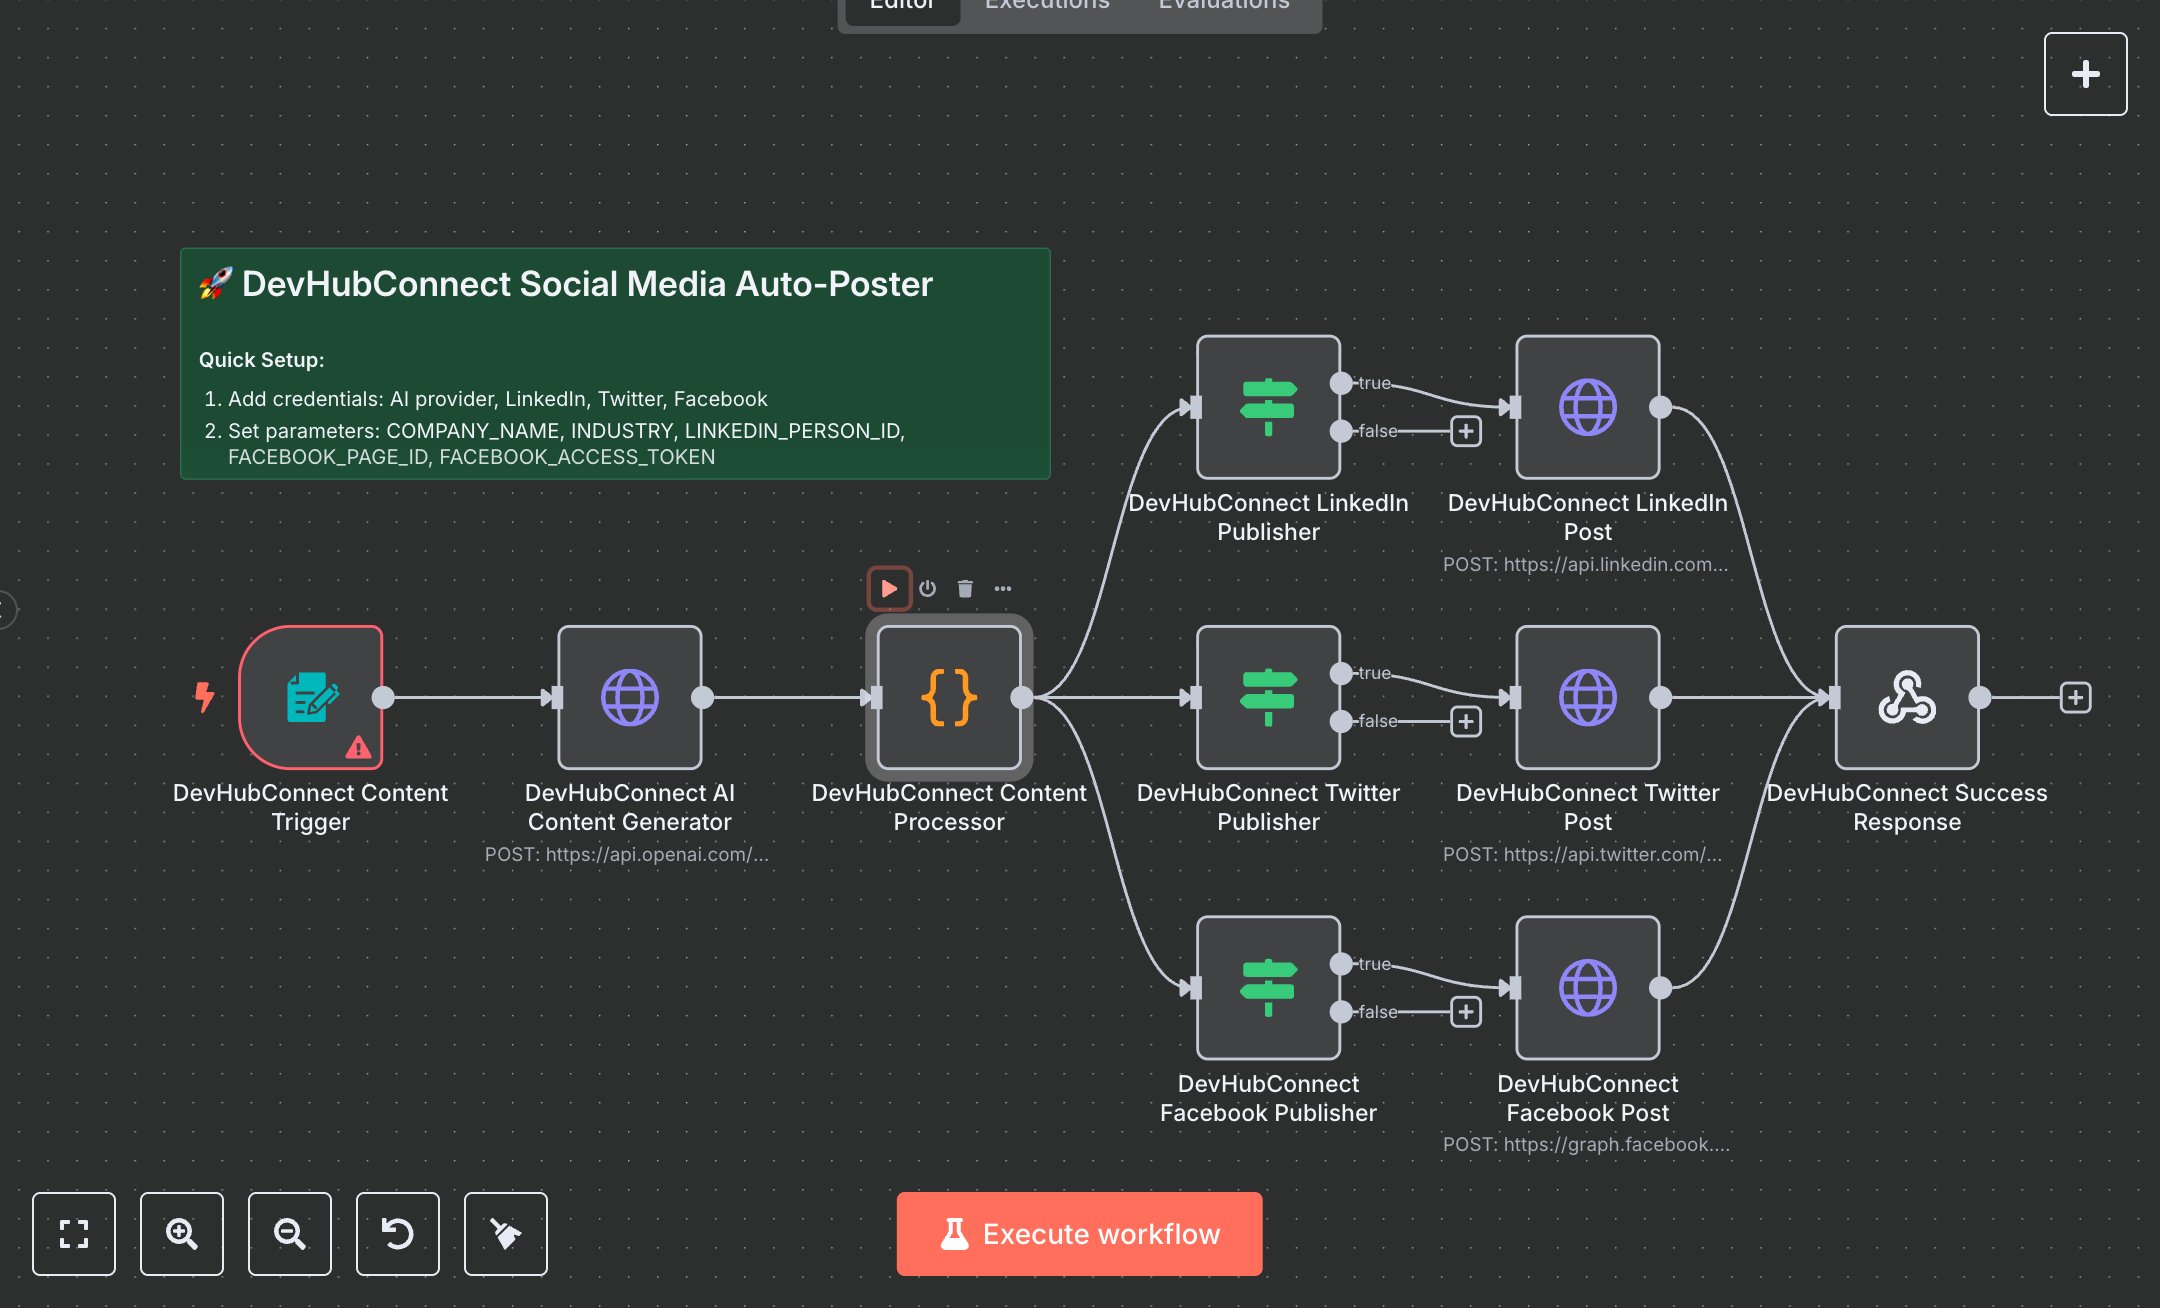The image size is (2160, 1308).
Task: Tidy up the workflow with the broom icon
Action: [x=505, y=1234]
